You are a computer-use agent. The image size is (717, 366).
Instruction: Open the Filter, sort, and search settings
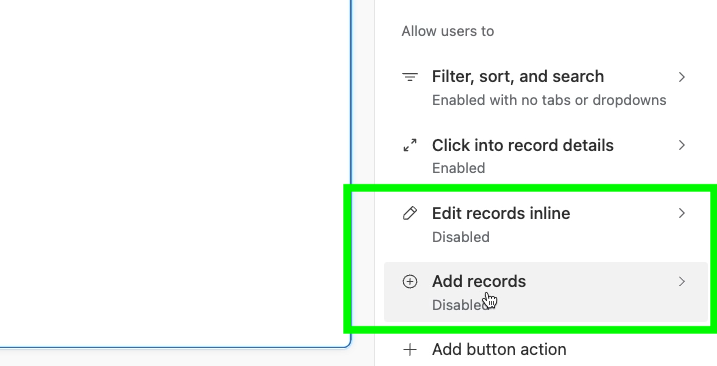[x=546, y=87]
